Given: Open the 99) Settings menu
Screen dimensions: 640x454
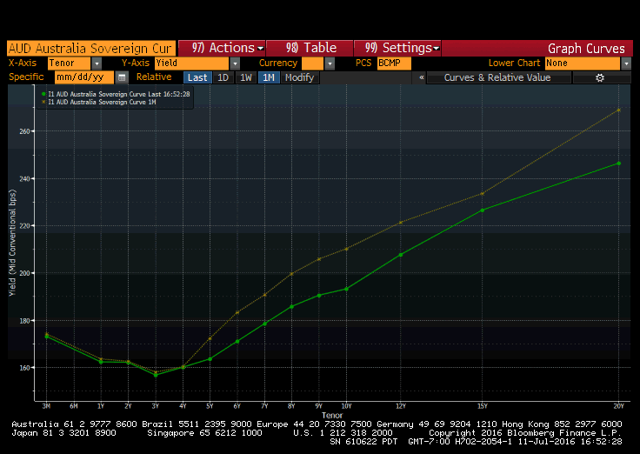Looking at the screenshot, I should tap(398, 48).
